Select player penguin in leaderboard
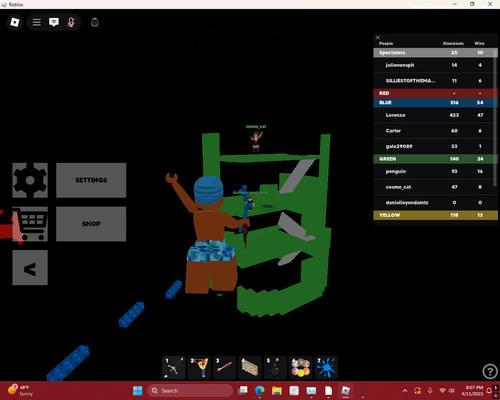 (433, 171)
